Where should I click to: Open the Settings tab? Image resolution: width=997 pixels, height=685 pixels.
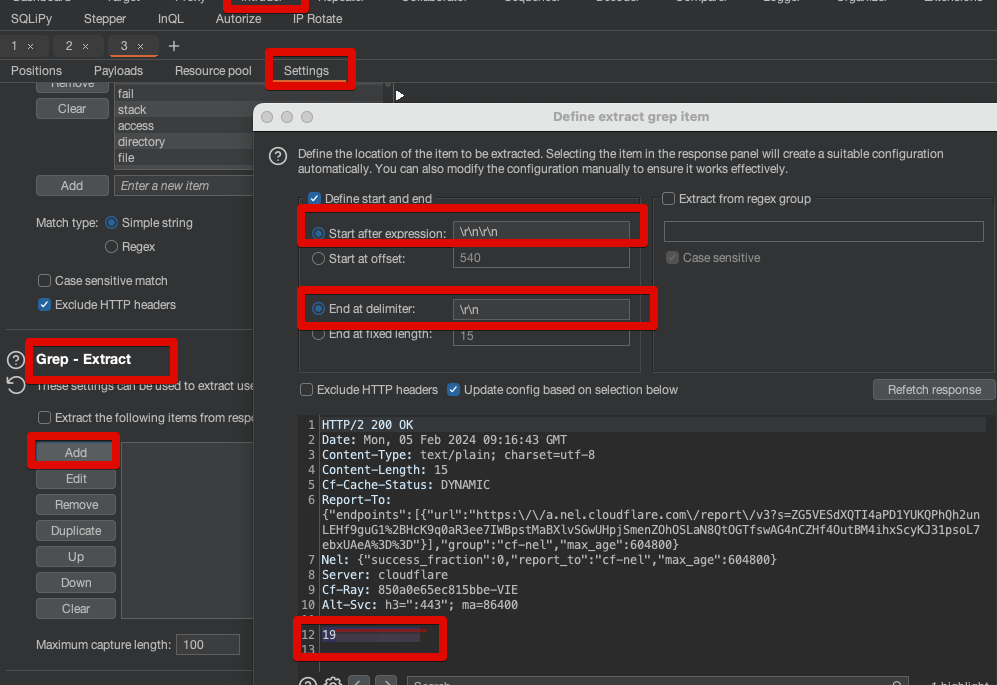point(306,71)
